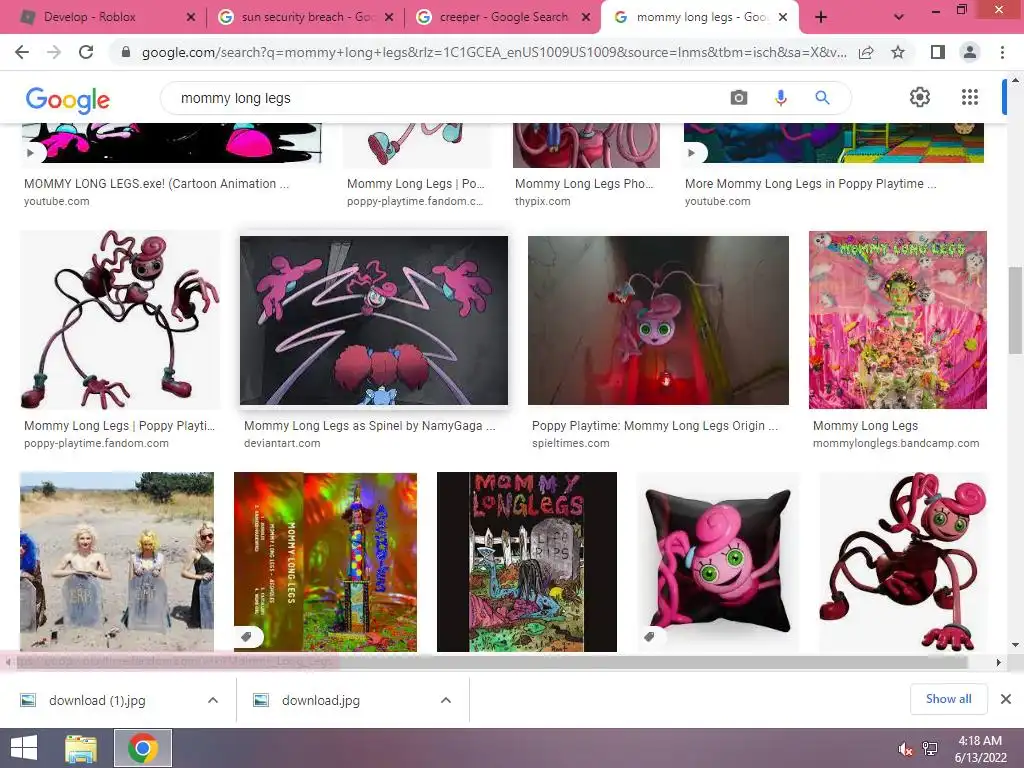Switch to Develop - Roblox tab
1024x768 pixels.
click(89, 18)
